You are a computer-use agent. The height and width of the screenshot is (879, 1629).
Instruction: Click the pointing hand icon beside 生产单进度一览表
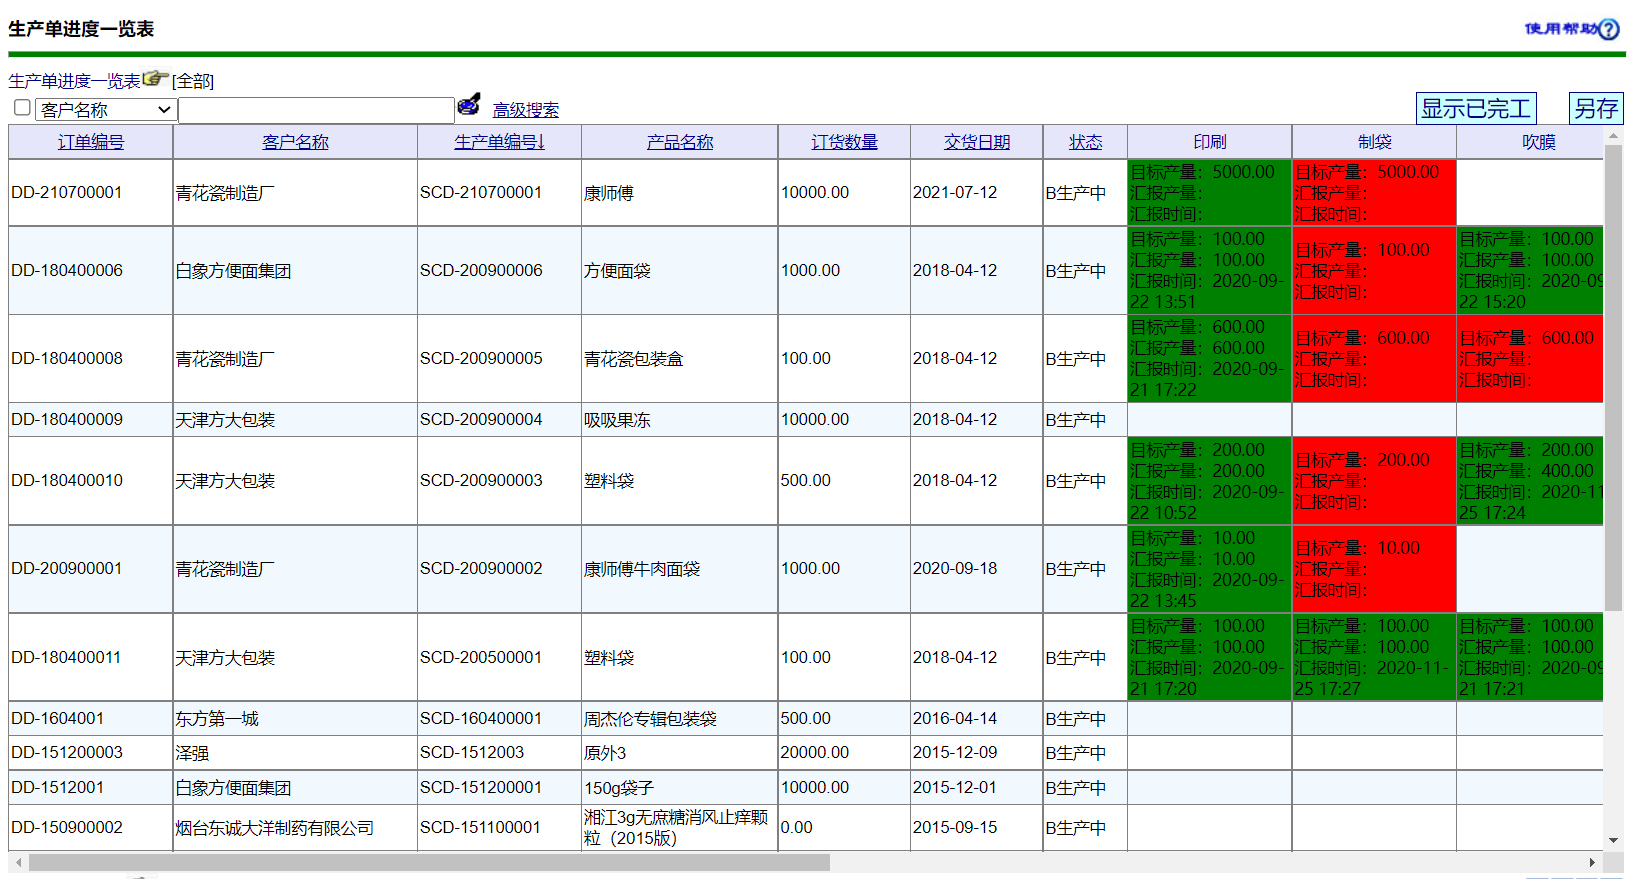156,78
